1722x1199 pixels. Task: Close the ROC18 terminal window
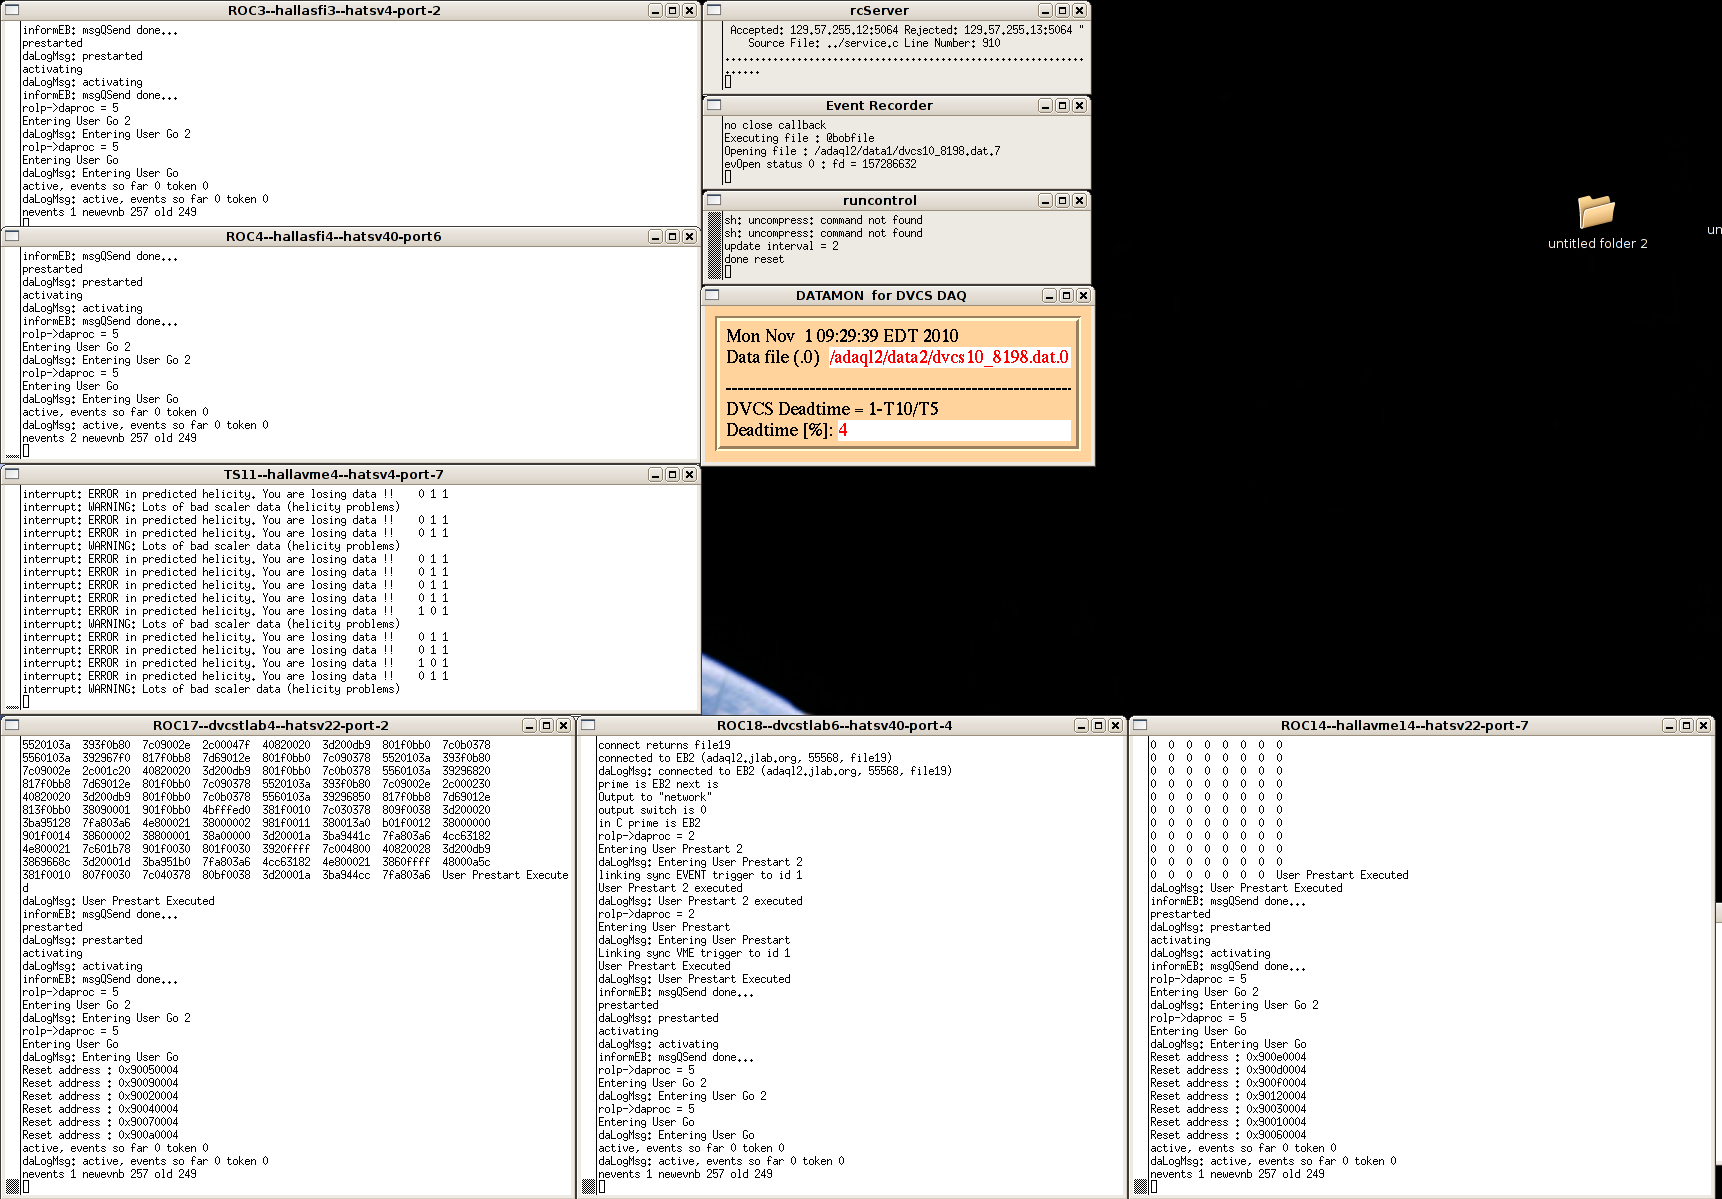click(1115, 726)
